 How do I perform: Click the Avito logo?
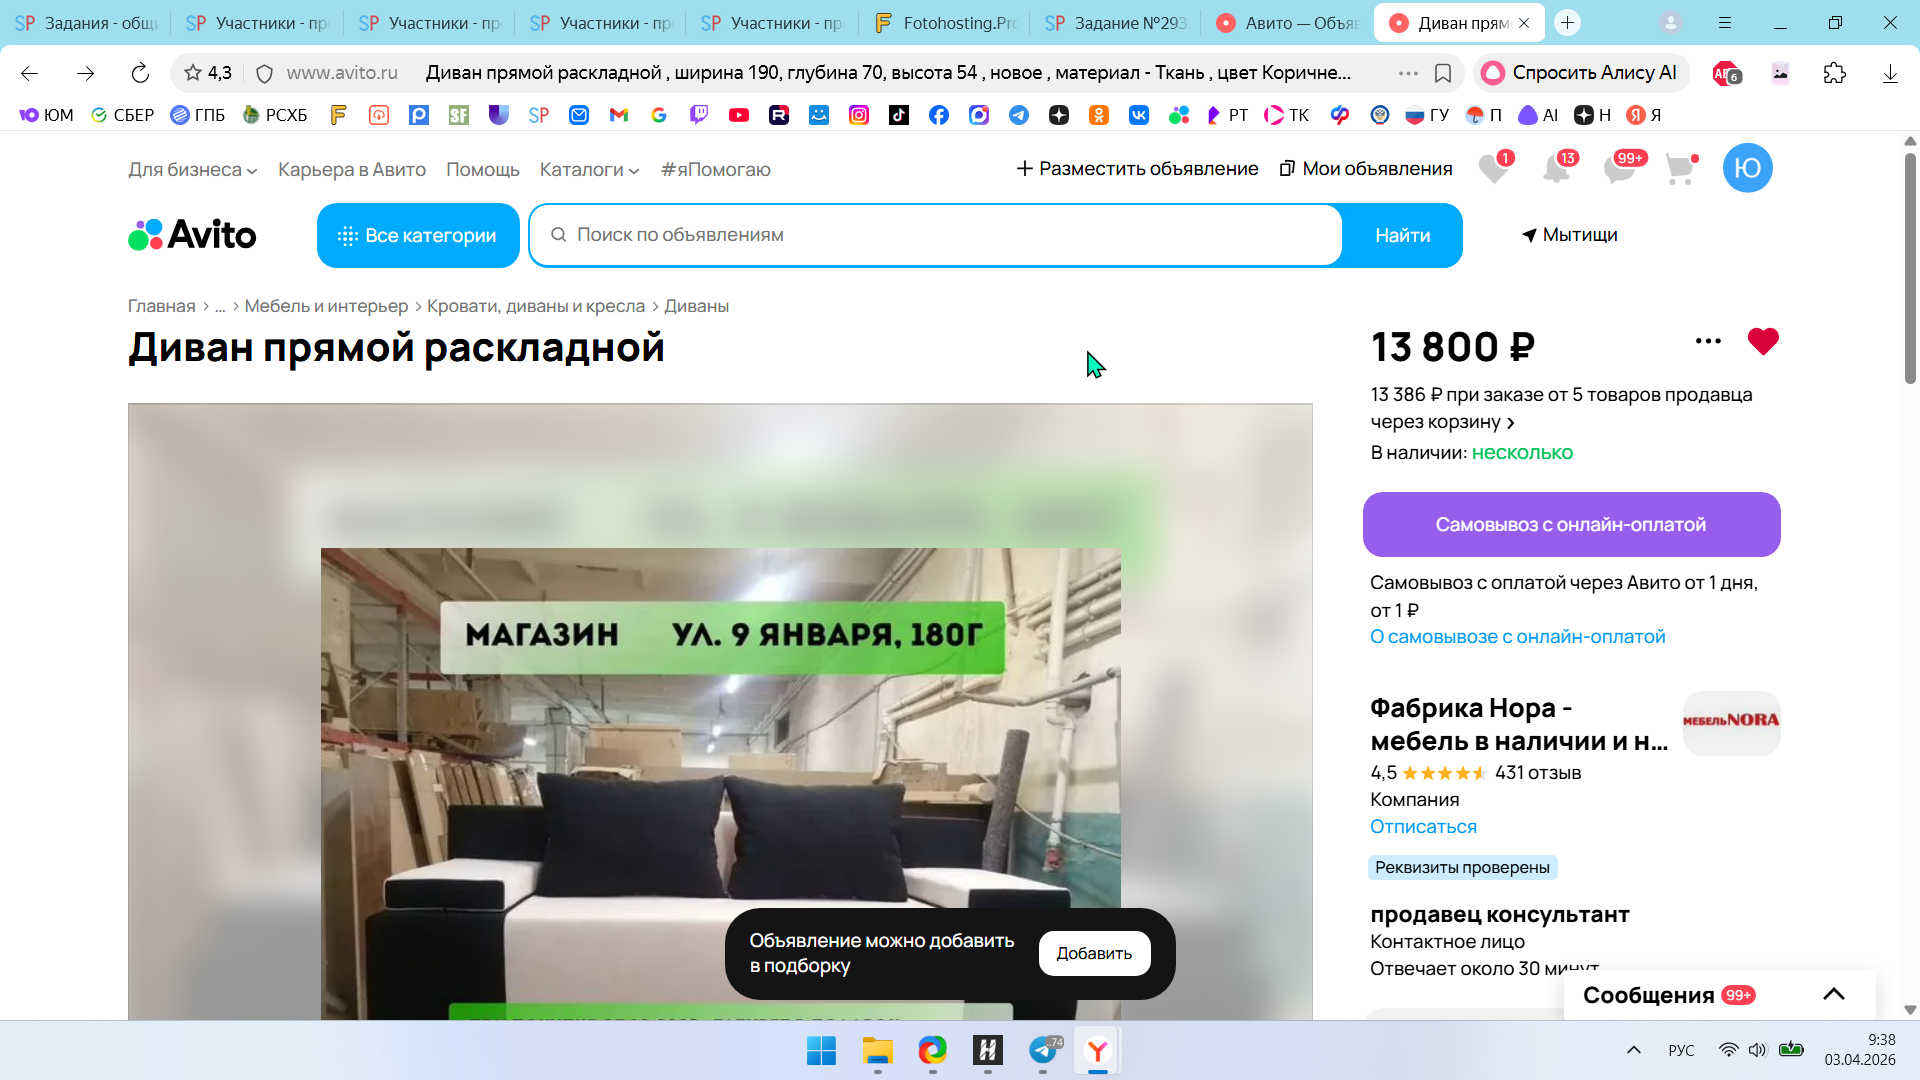[x=192, y=235]
